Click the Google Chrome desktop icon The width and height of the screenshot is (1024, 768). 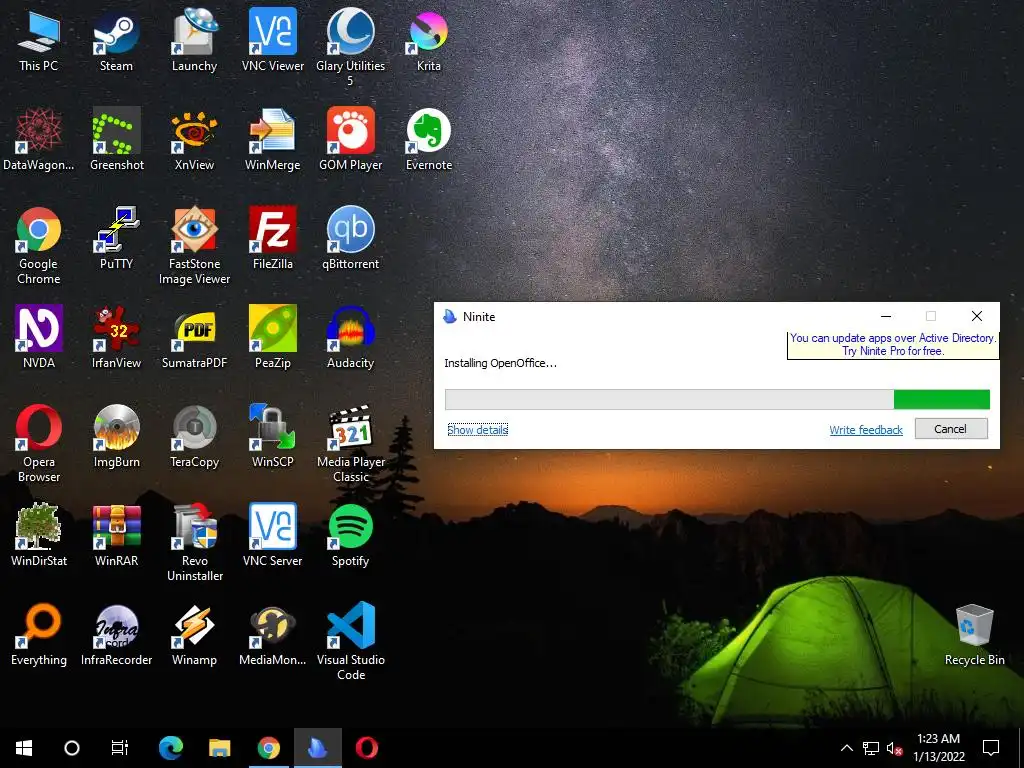pyautogui.click(x=39, y=245)
